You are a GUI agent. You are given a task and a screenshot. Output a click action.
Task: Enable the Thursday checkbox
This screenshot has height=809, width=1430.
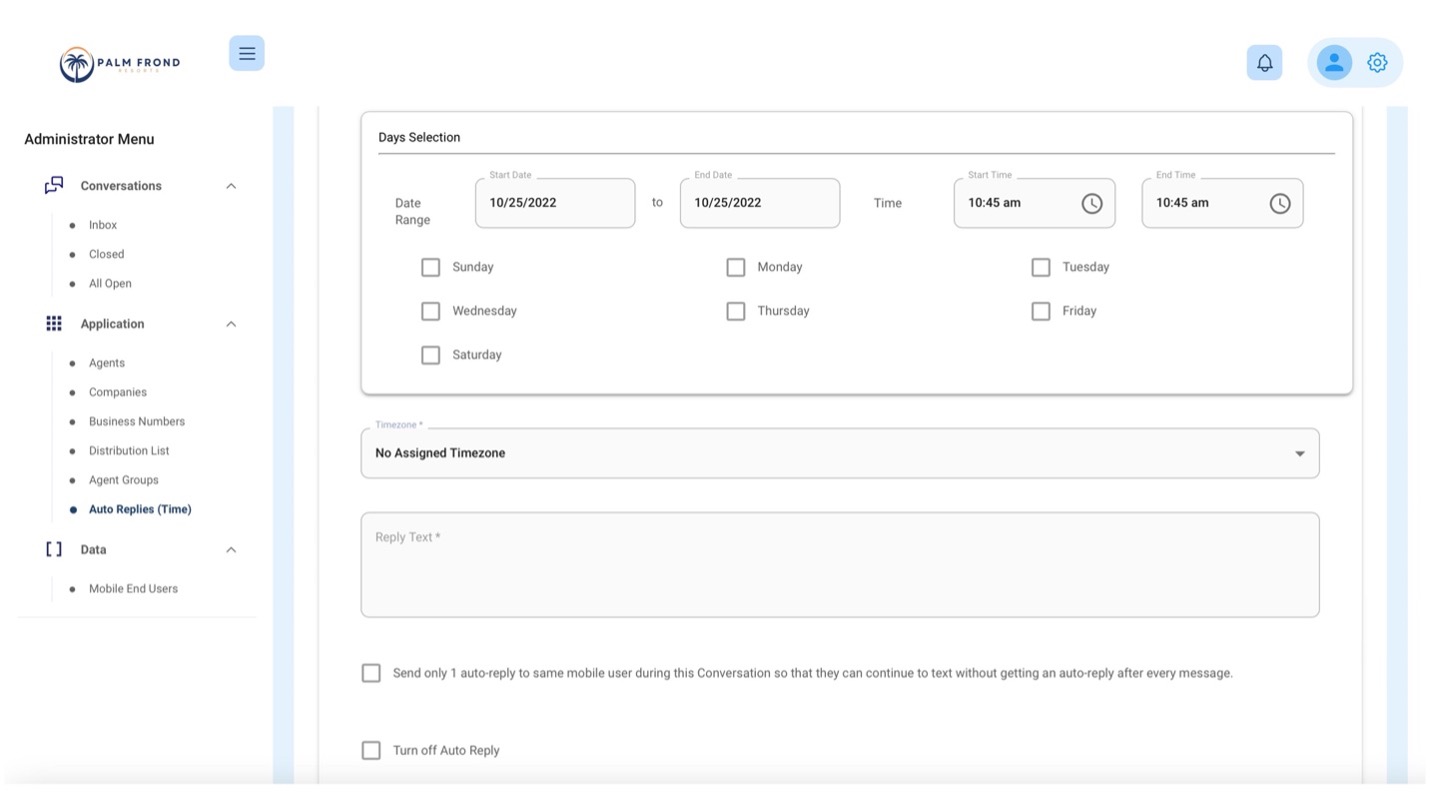[x=736, y=311]
